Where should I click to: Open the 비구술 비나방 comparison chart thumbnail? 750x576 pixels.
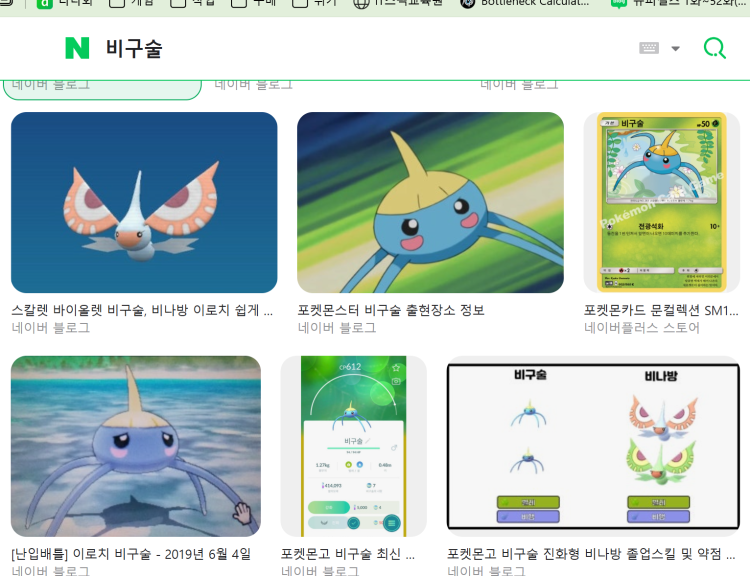(593, 446)
